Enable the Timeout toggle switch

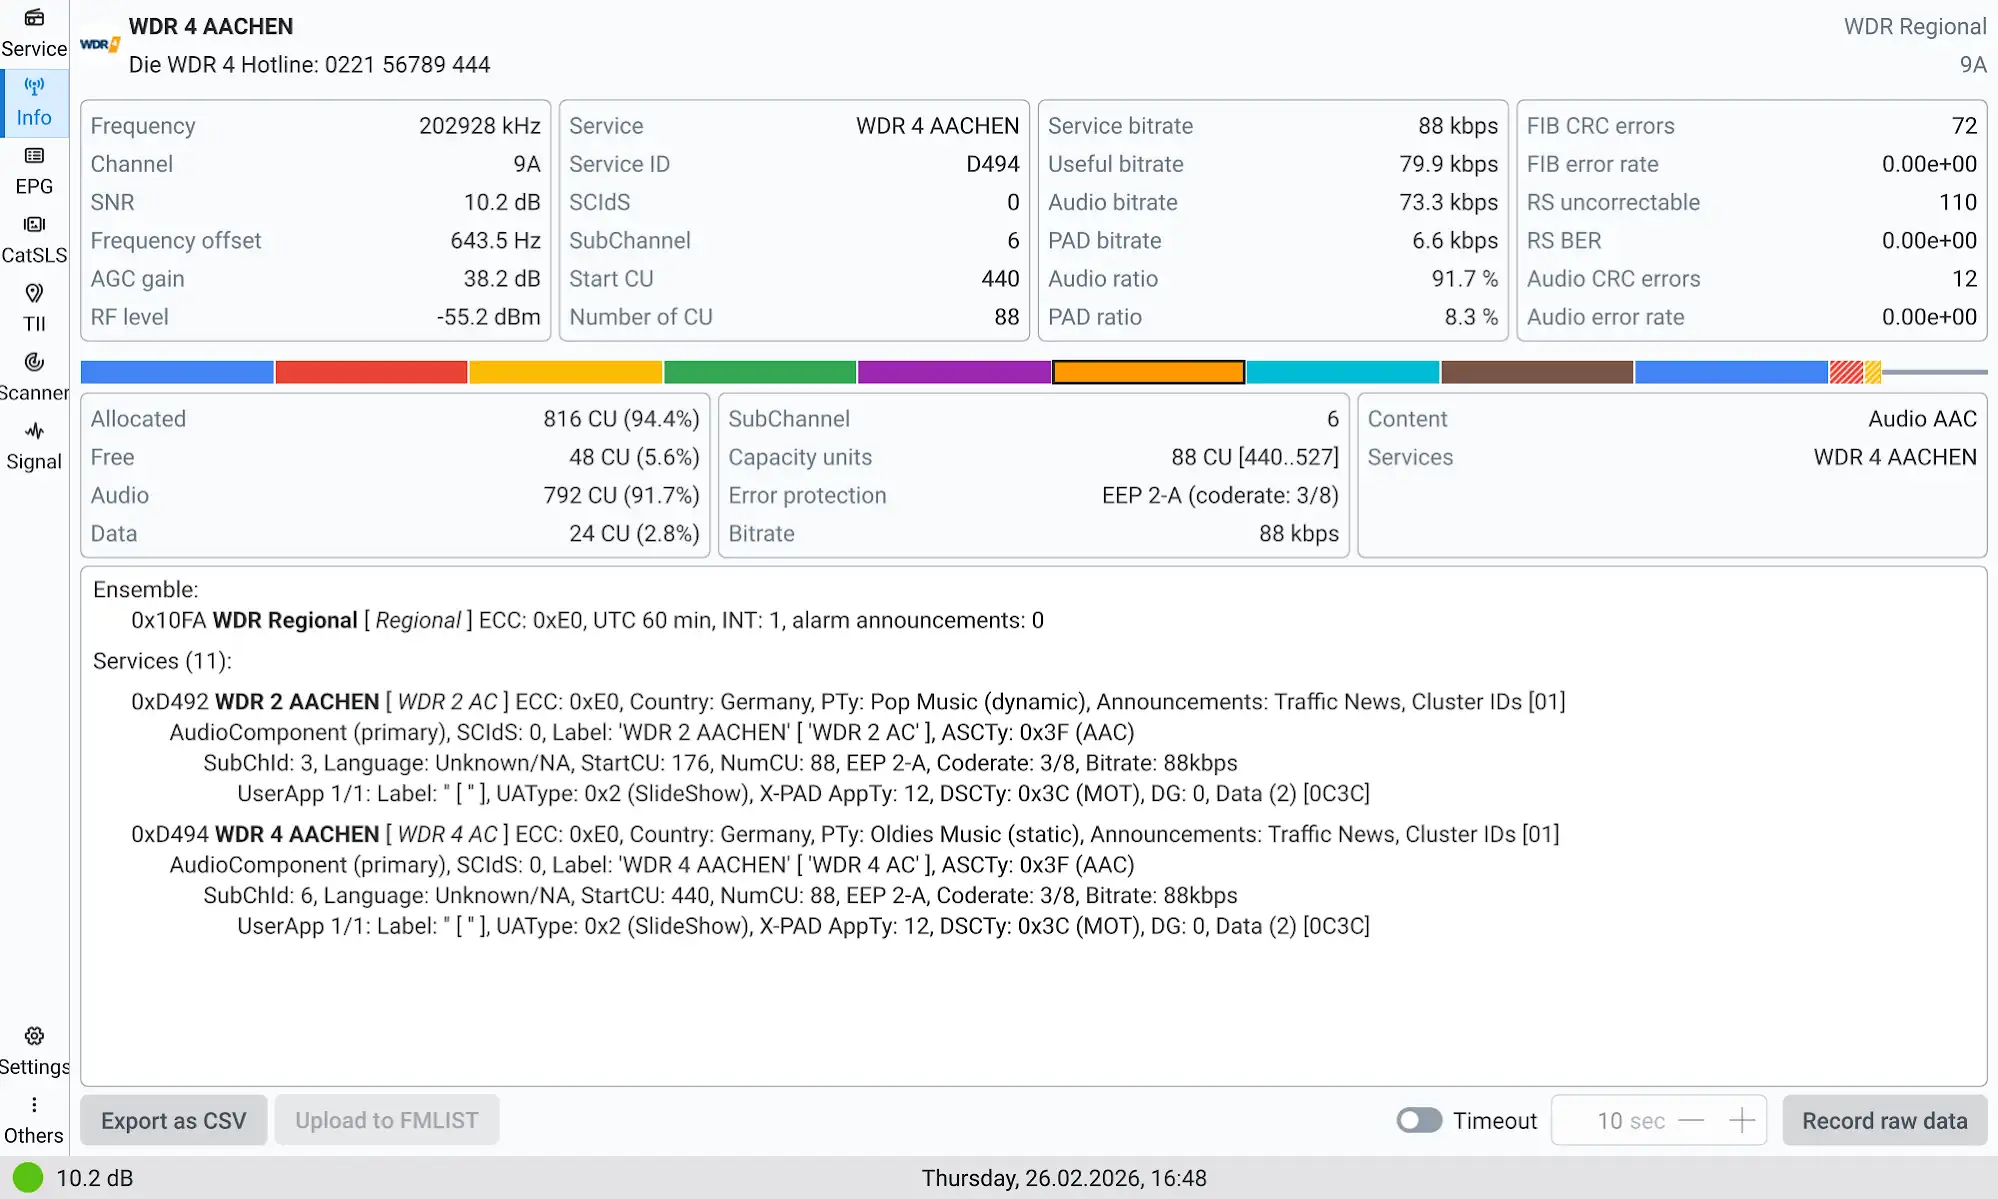coord(1419,1120)
